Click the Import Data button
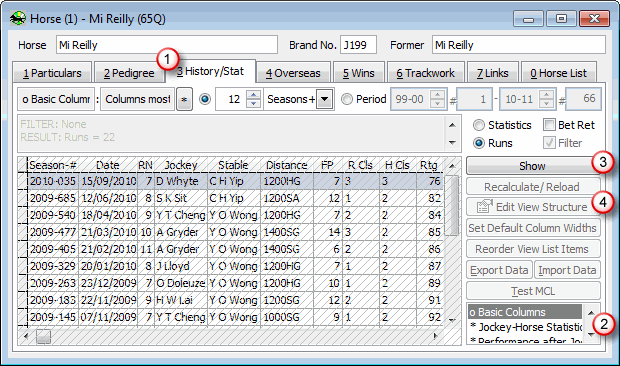The image size is (620, 366). [567, 270]
